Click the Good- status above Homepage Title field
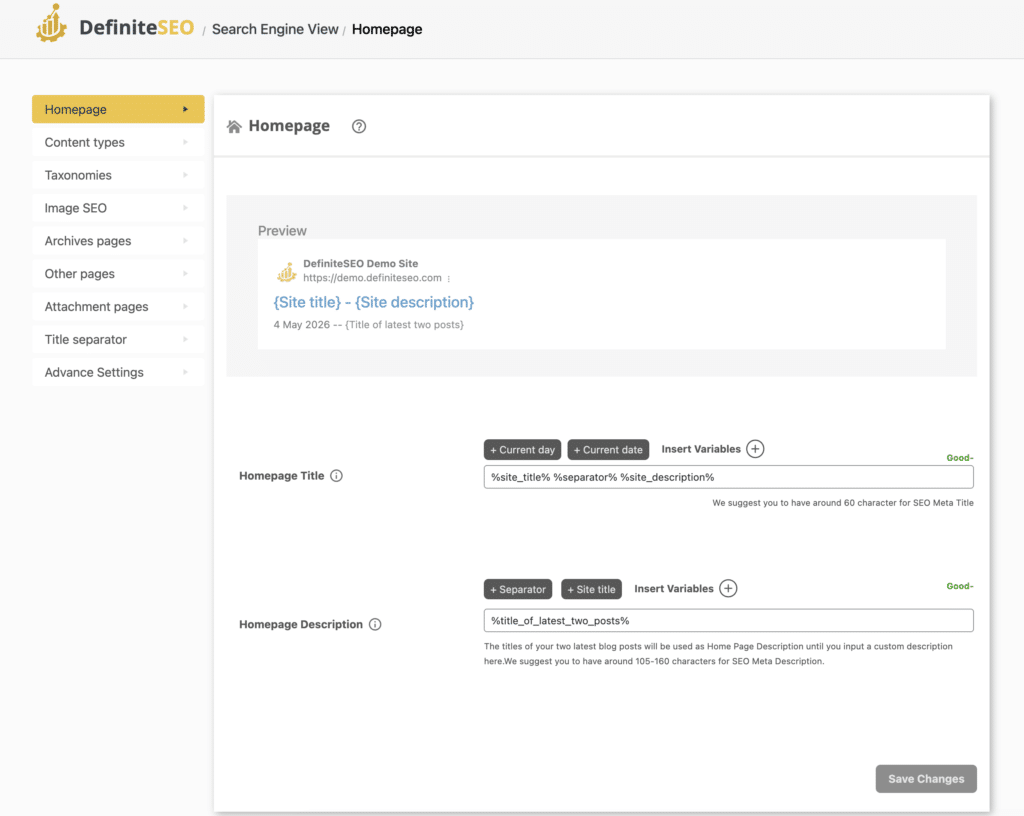 point(960,458)
